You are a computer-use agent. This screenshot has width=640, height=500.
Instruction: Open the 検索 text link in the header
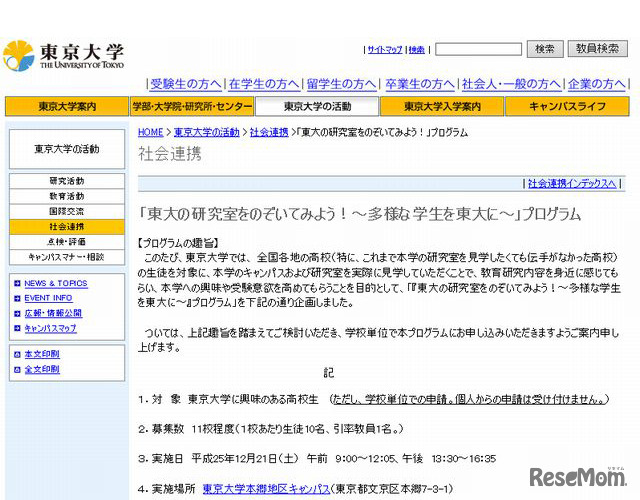417,49
